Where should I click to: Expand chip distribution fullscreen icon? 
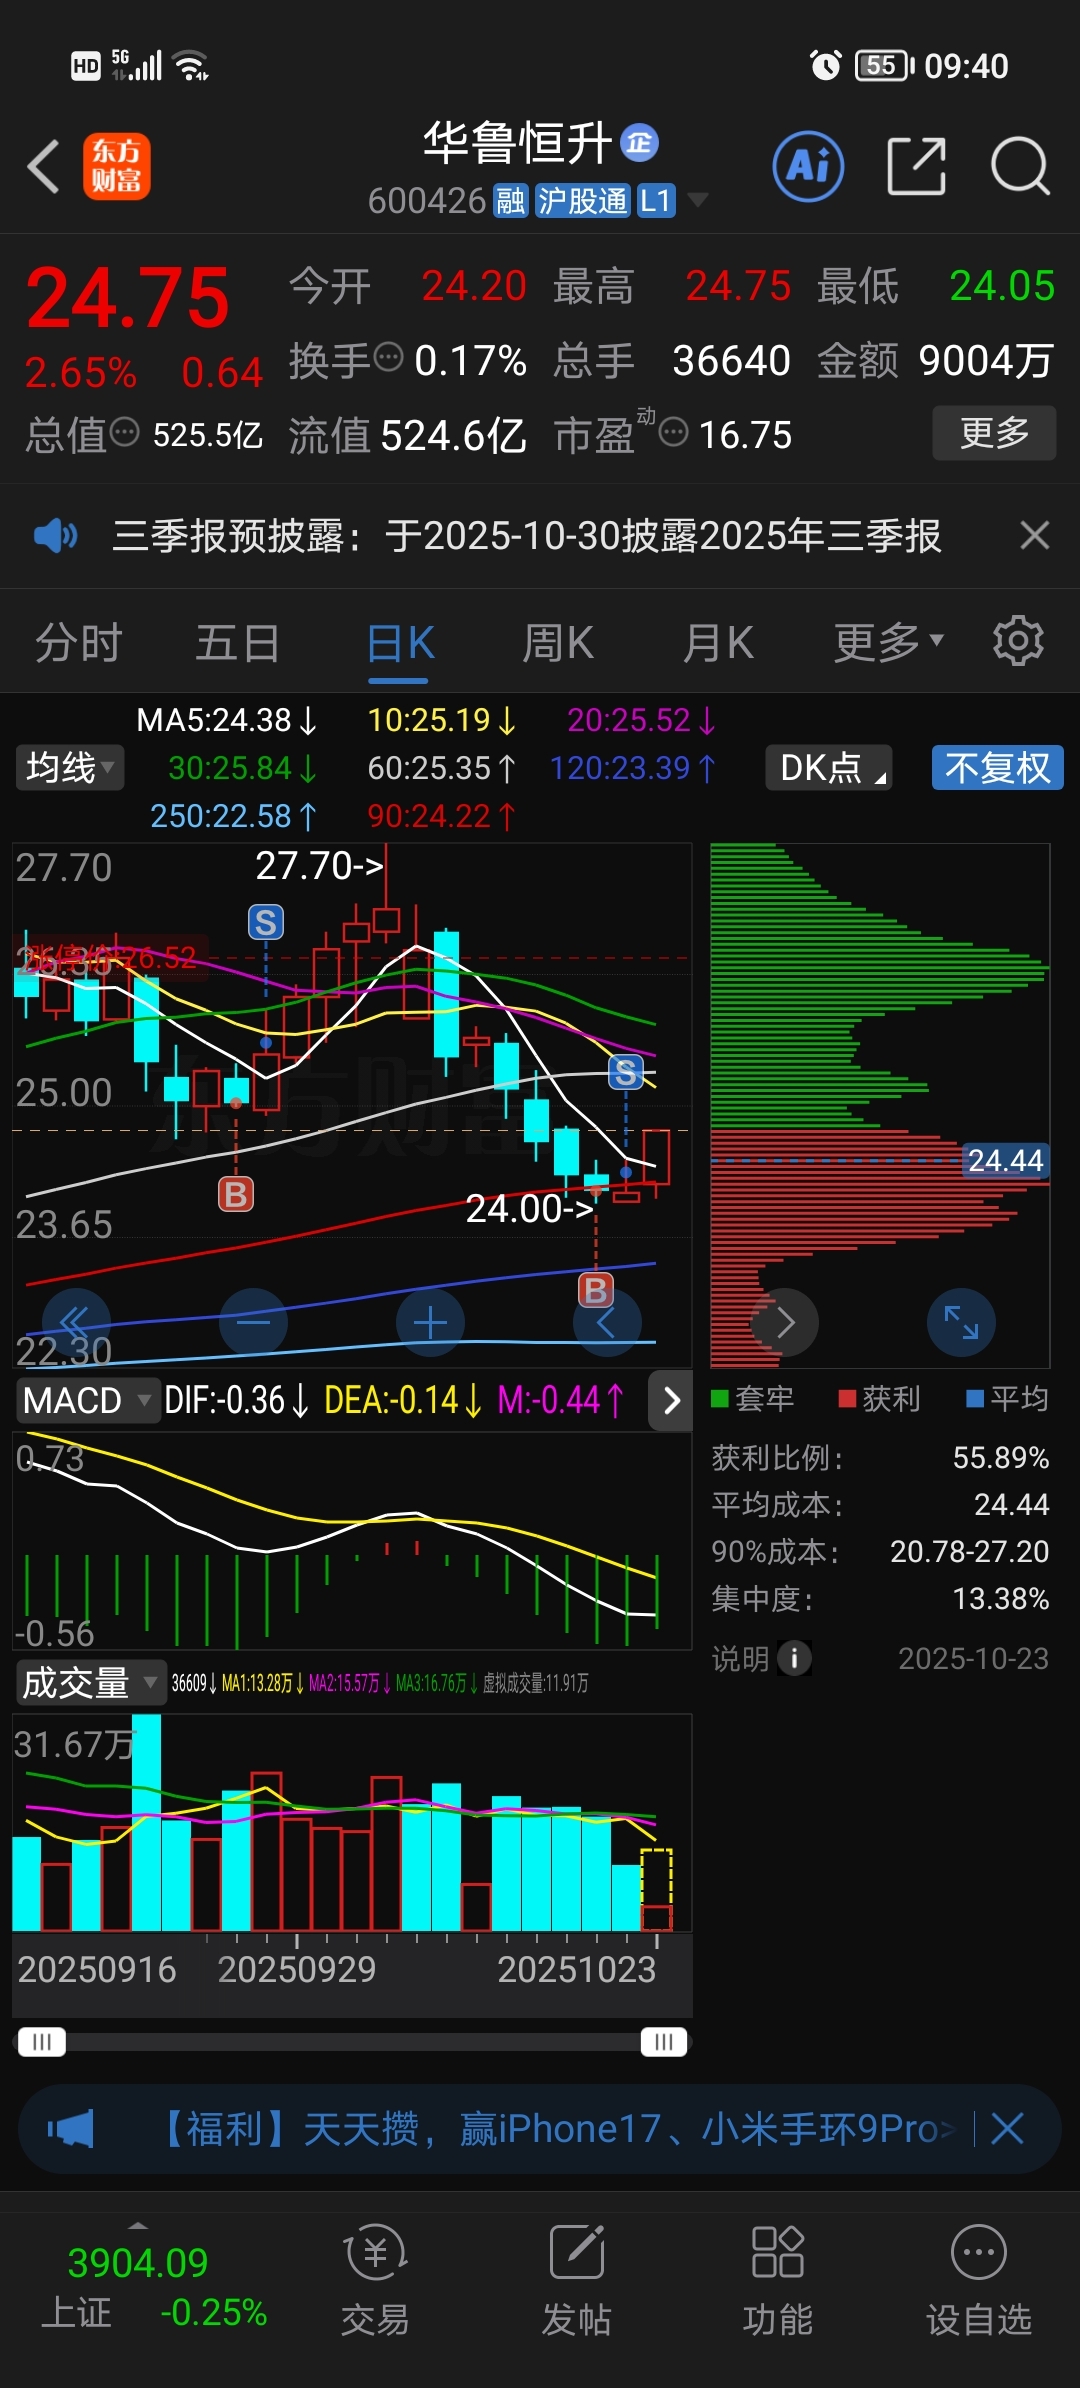[961, 1322]
